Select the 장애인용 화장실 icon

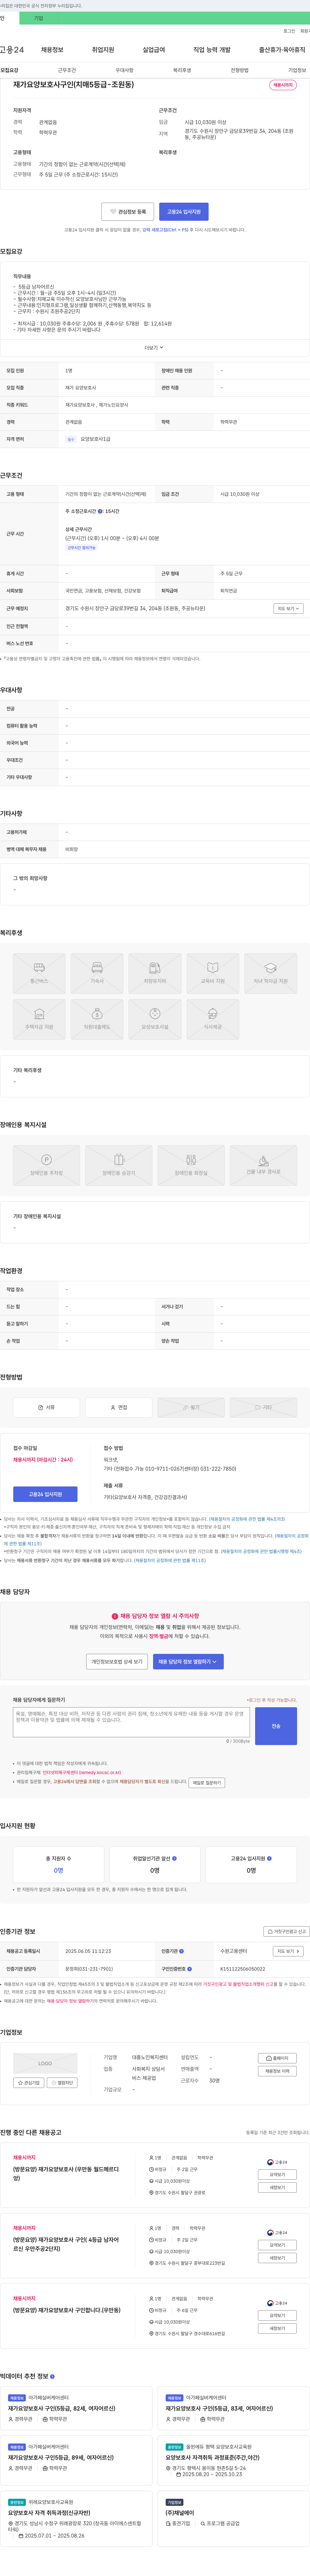191,1165
